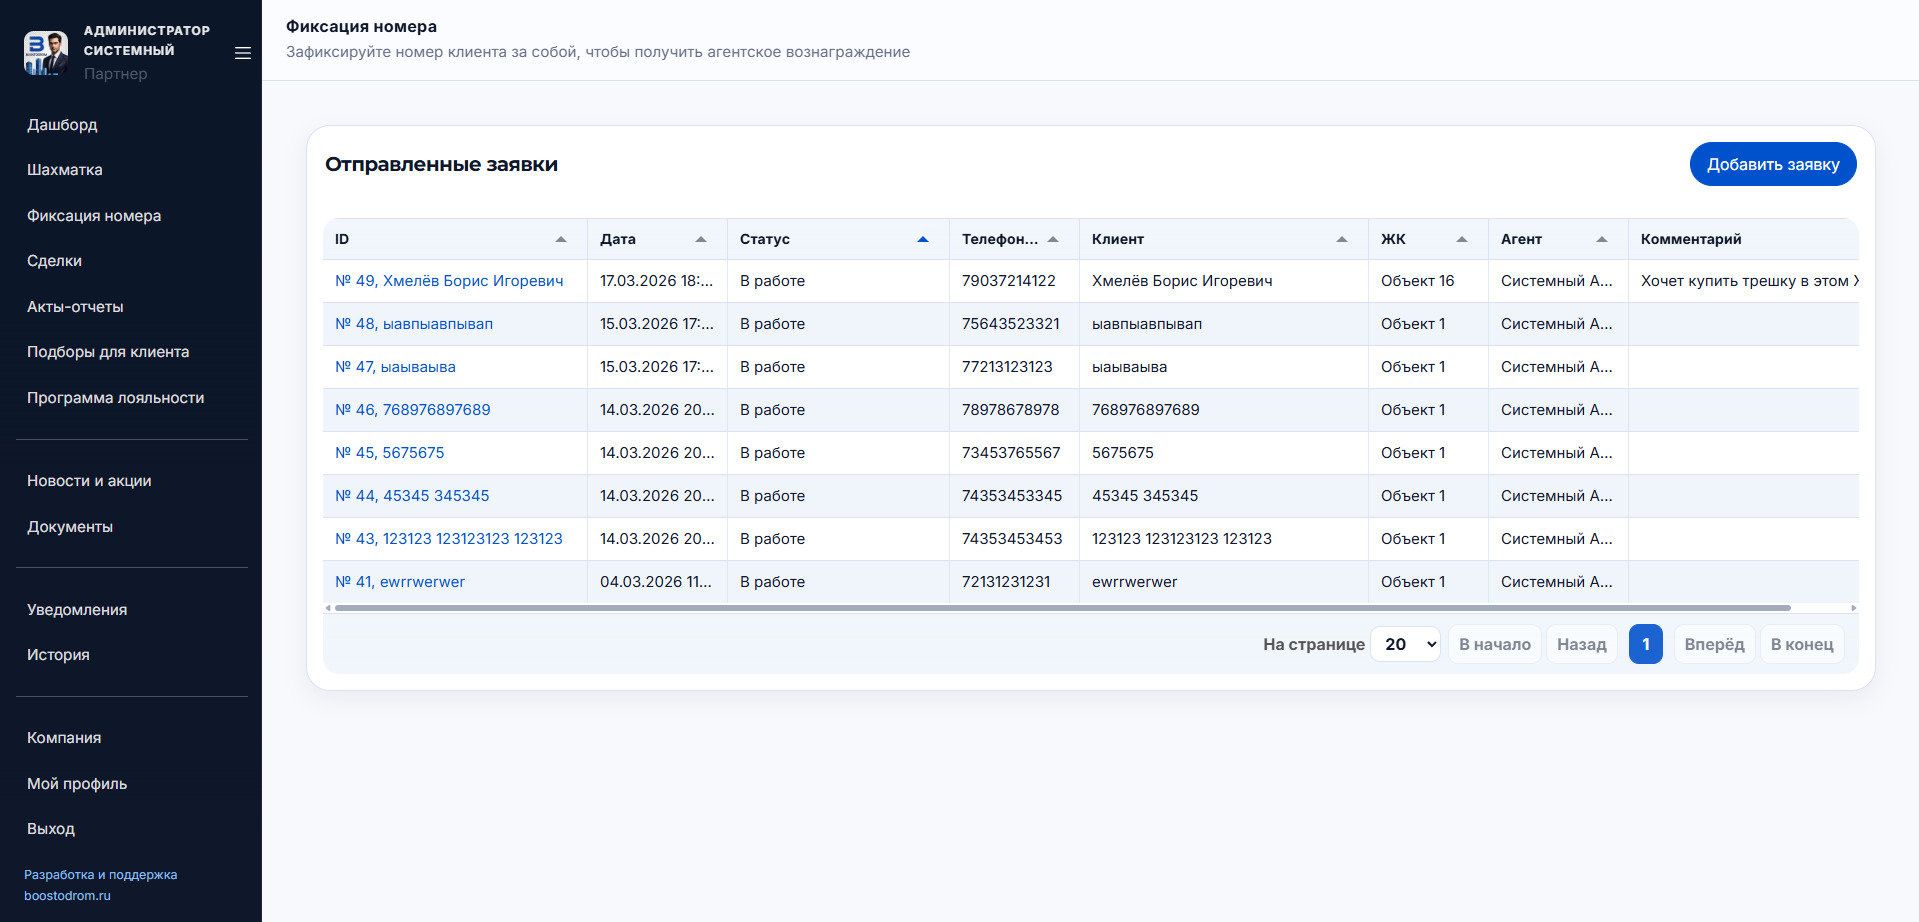Open boostodrom.ru developer support link
Image resolution: width=1919 pixels, height=922 pixels.
[67, 896]
